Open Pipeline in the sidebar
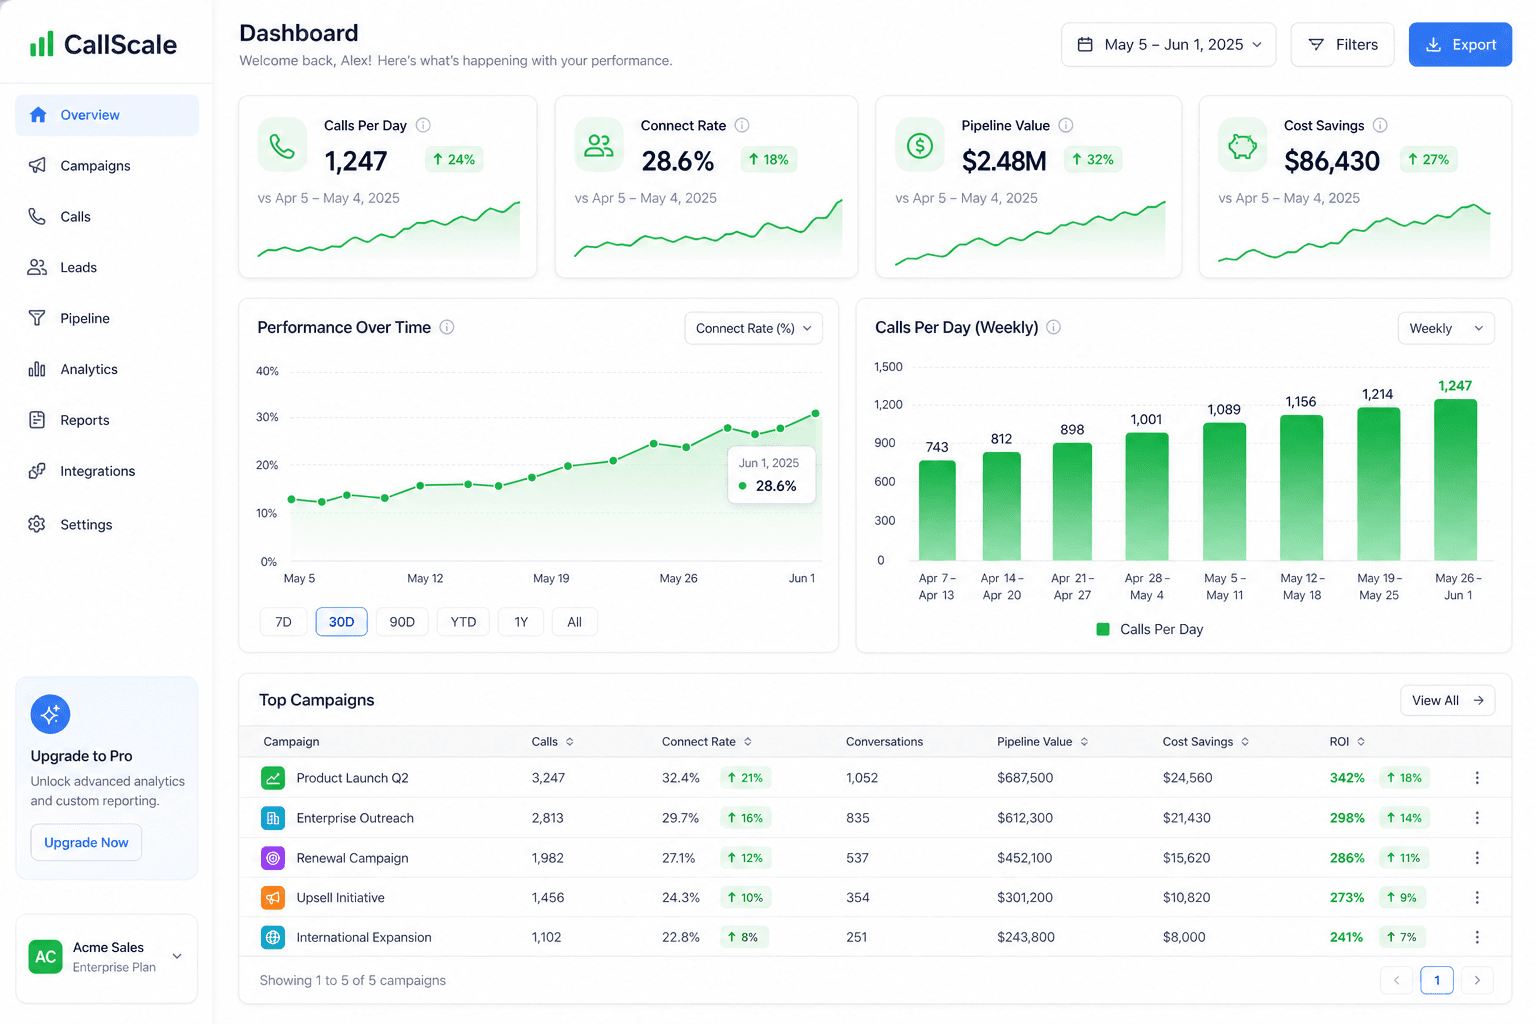Viewport: 1536px width, 1024px height. point(107,319)
